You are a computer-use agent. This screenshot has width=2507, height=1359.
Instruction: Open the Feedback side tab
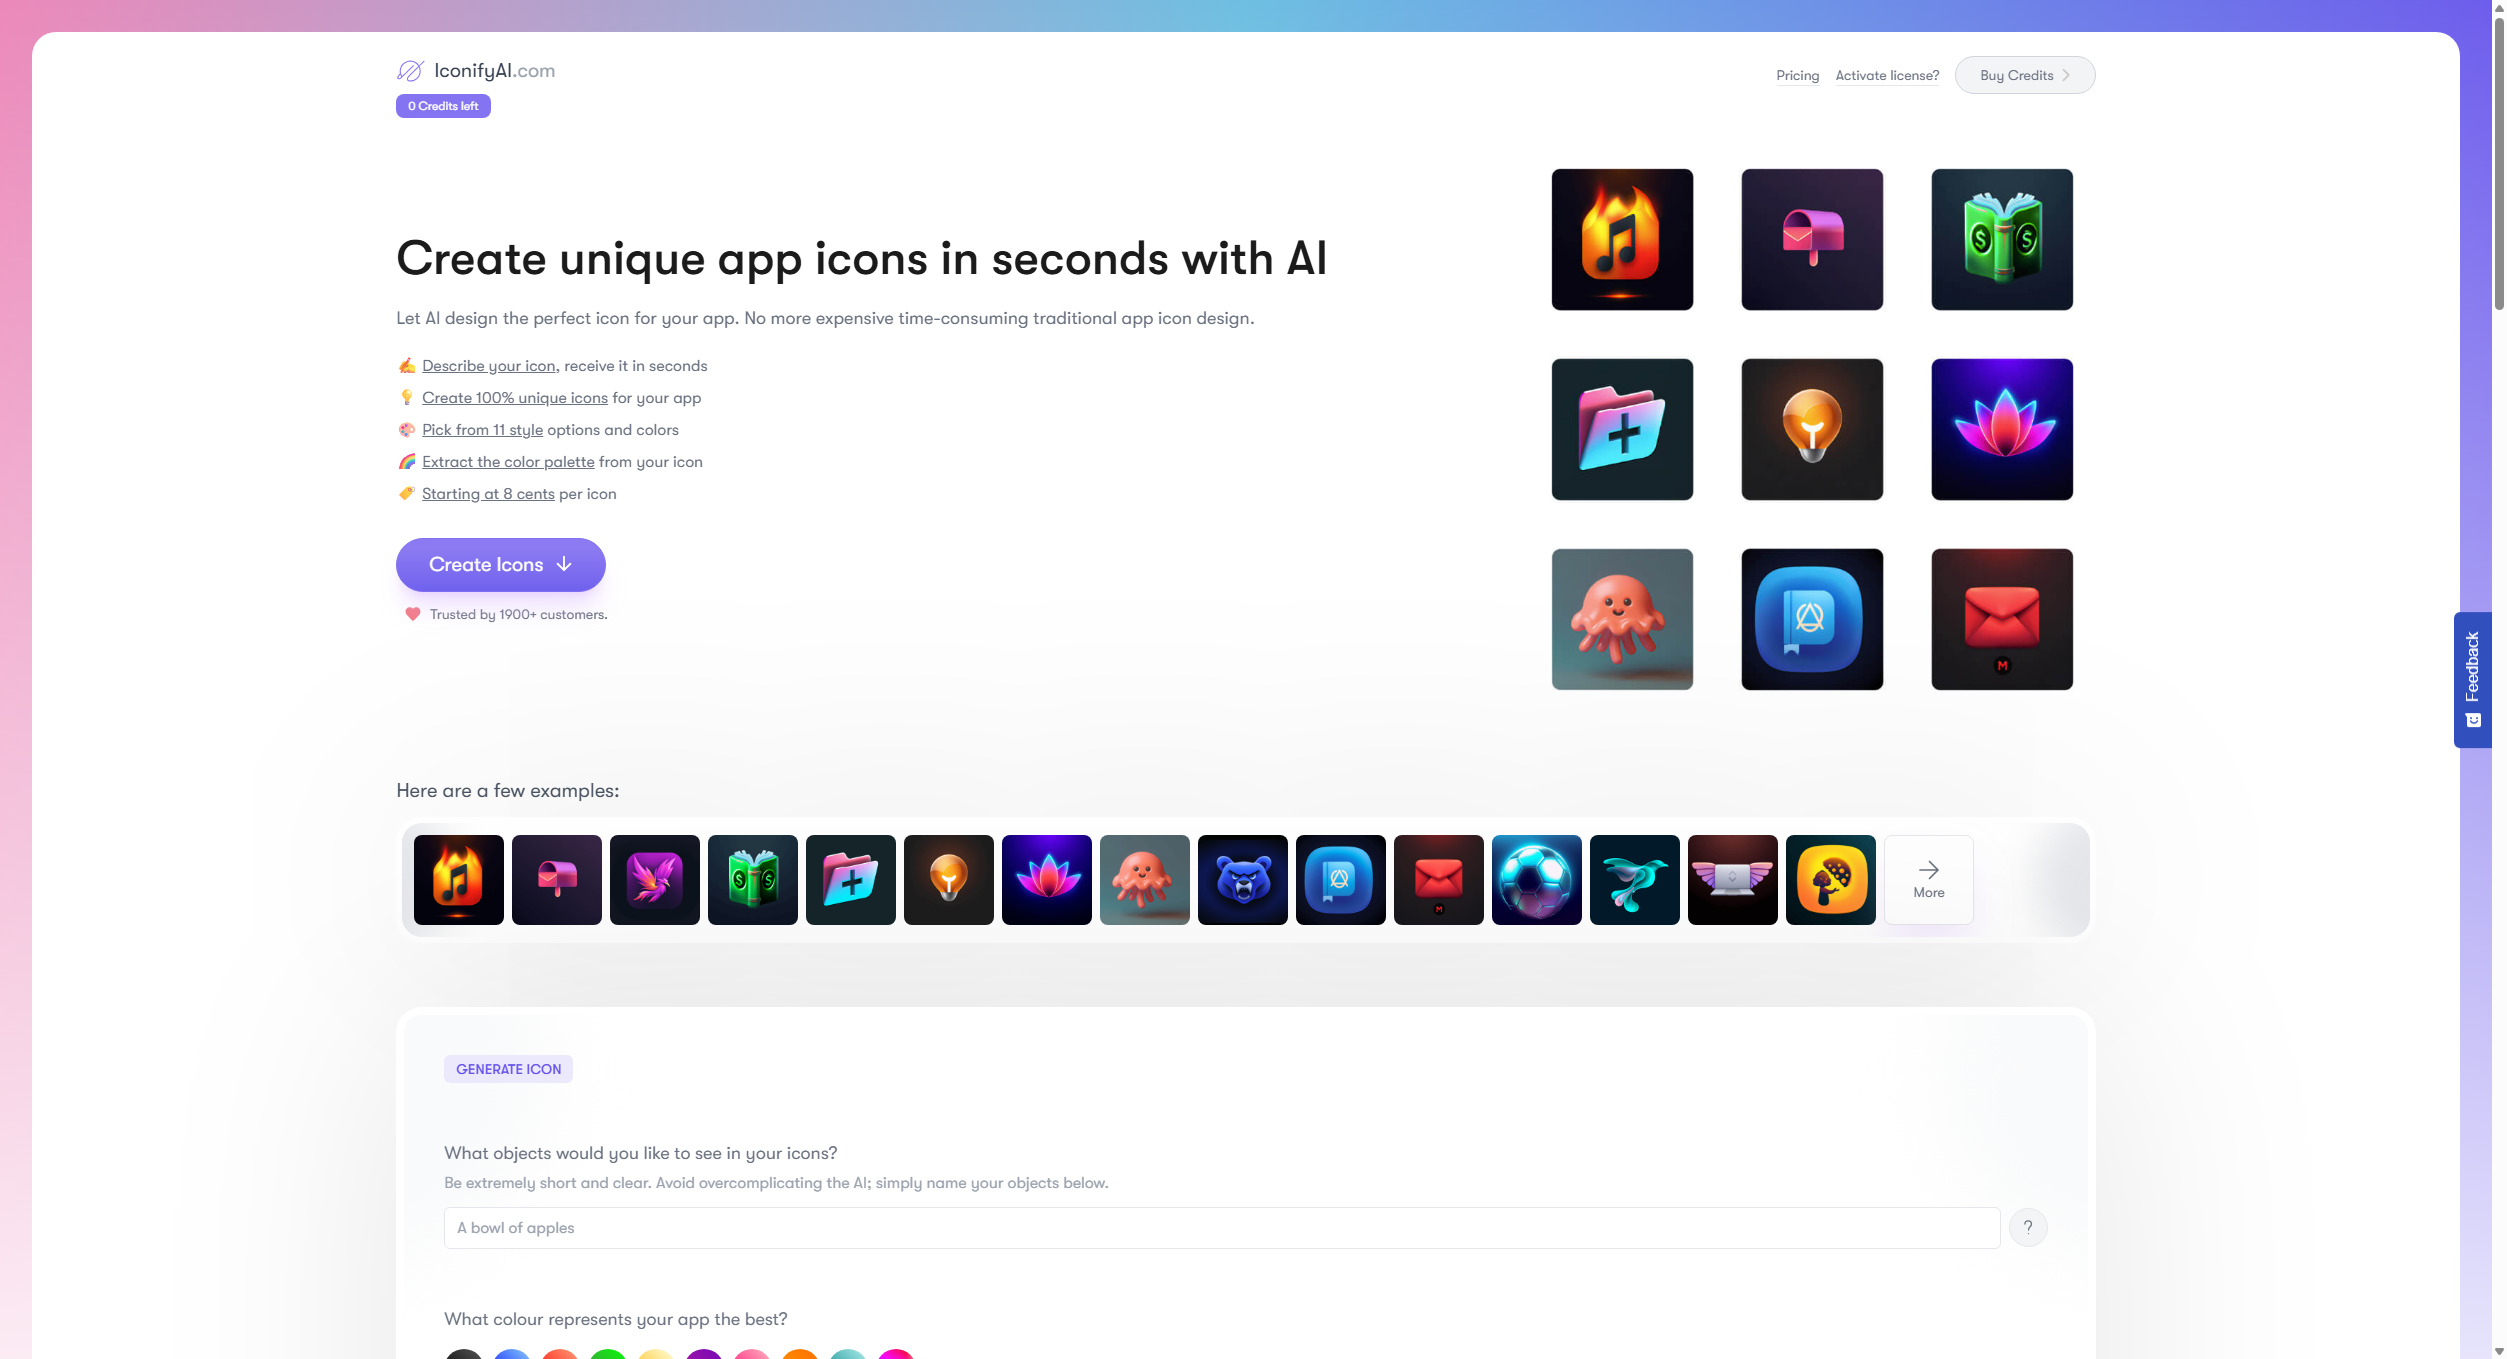pos(2472,680)
